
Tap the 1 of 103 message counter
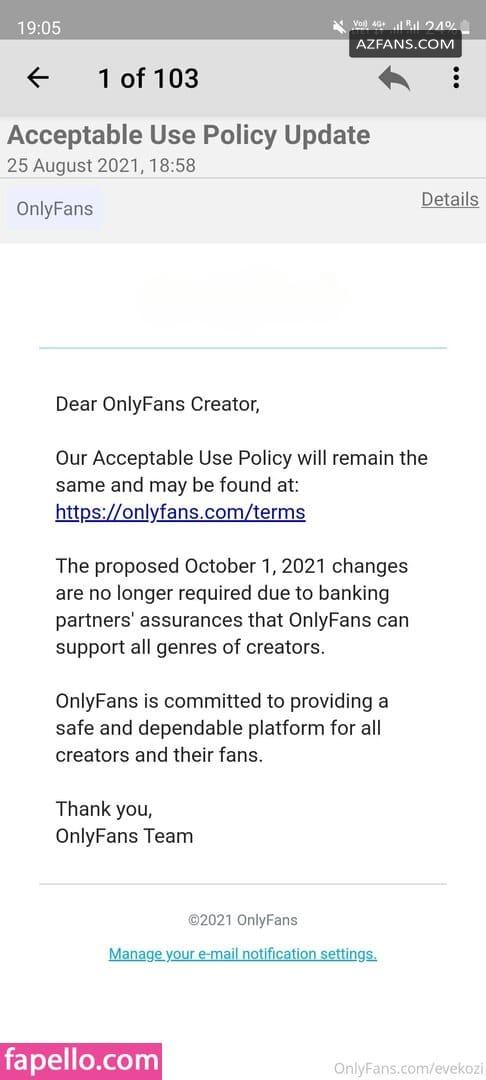click(x=148, y=79)
